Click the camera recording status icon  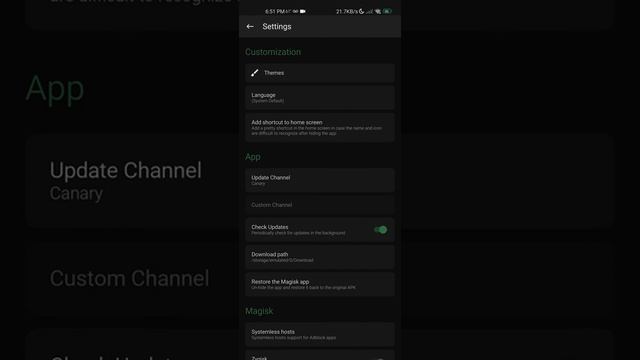click(303, 11)
